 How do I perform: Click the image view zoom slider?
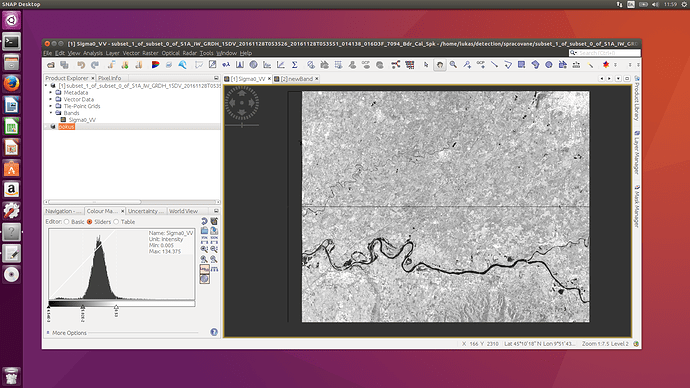(x=242, y=125)
